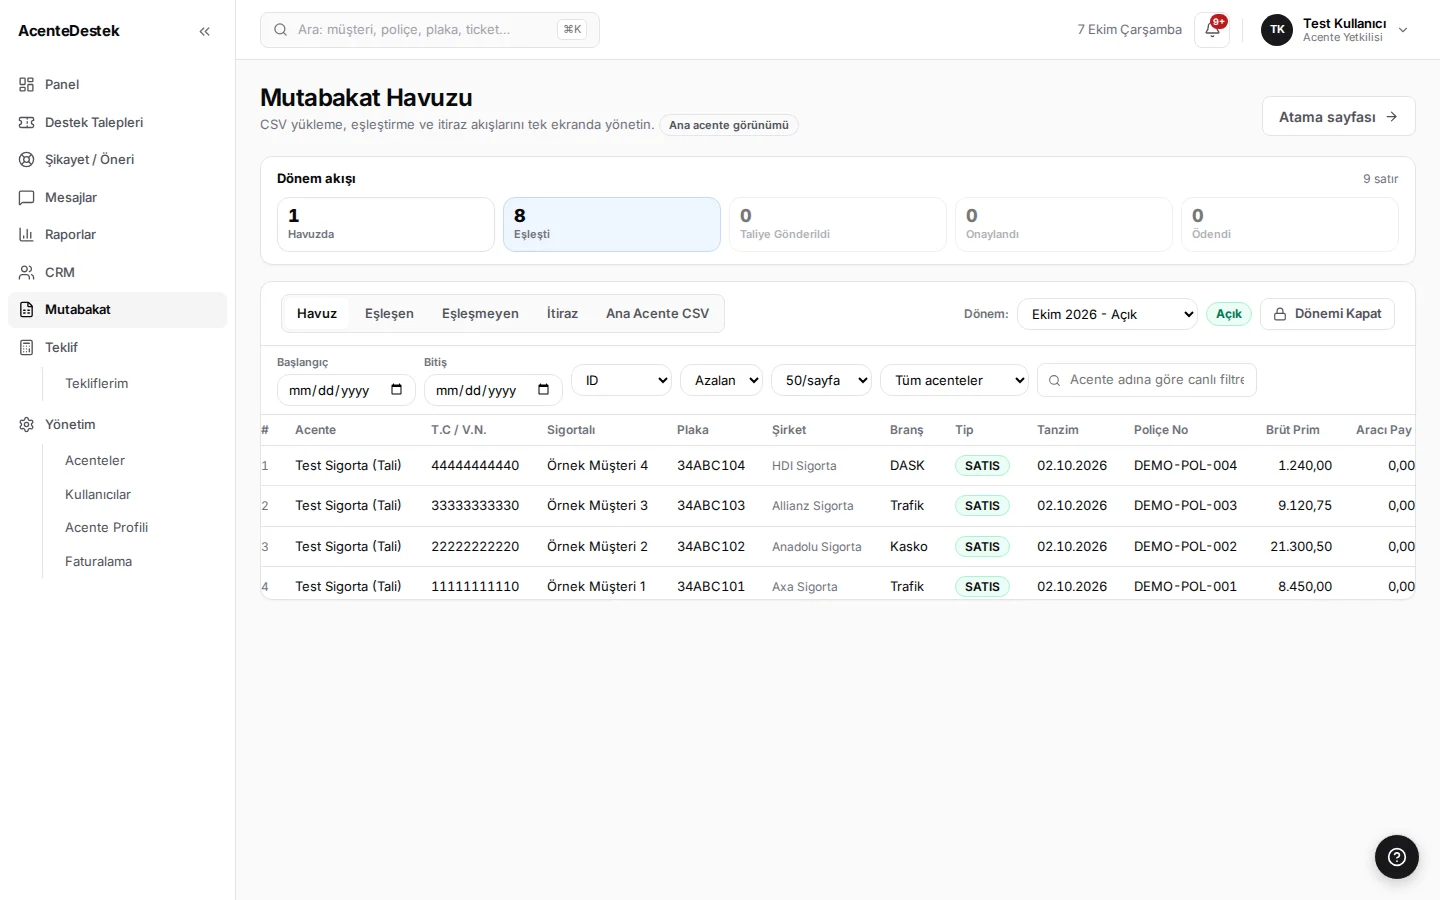Open the notifications bell
Viewport: 1440px width, 900px height.
(1212, 30)
